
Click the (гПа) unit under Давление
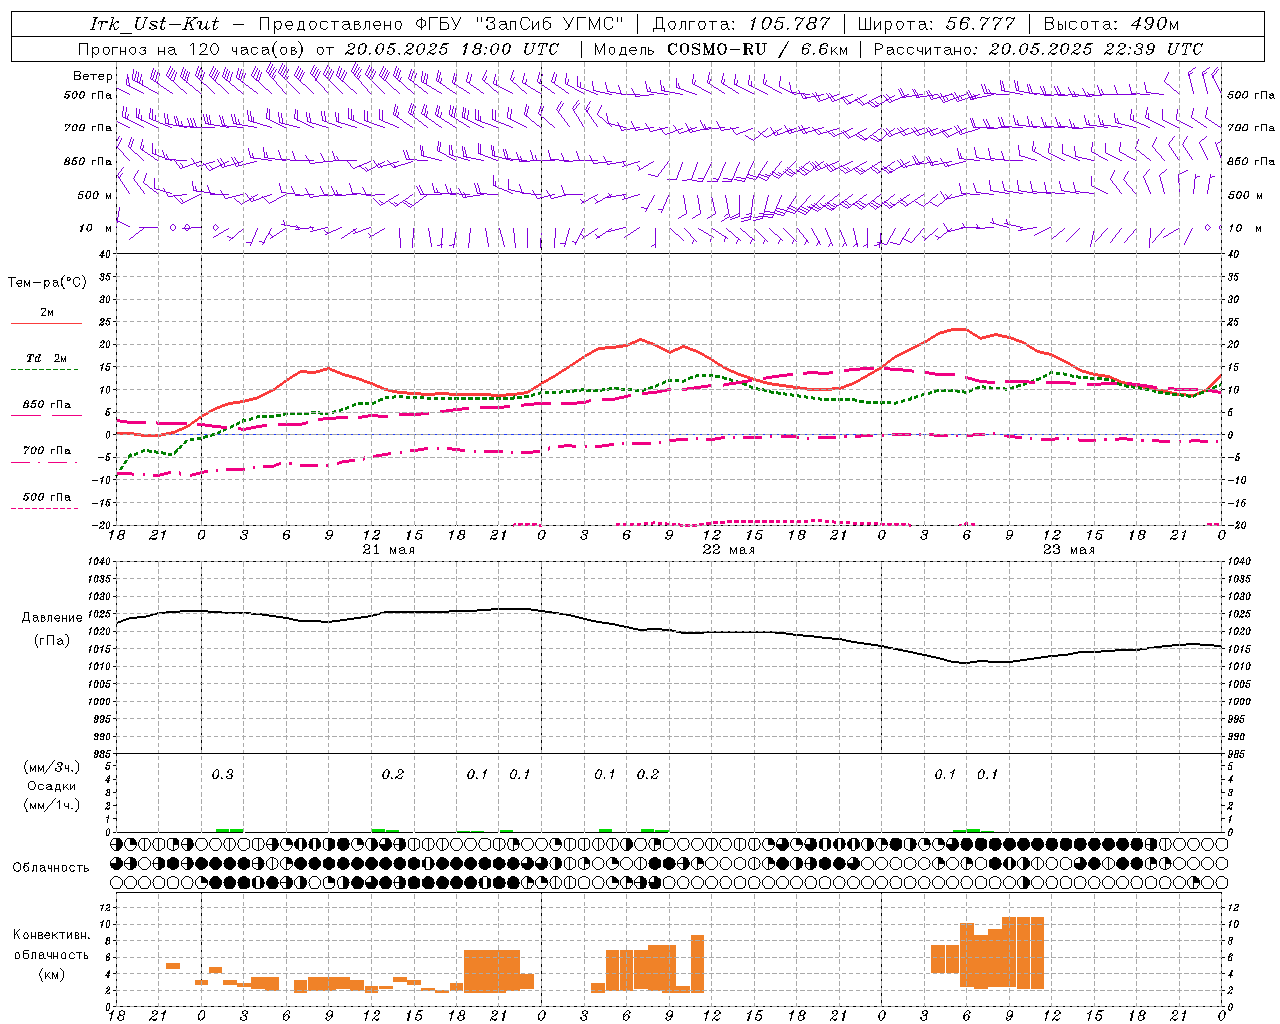click(52, 641)
